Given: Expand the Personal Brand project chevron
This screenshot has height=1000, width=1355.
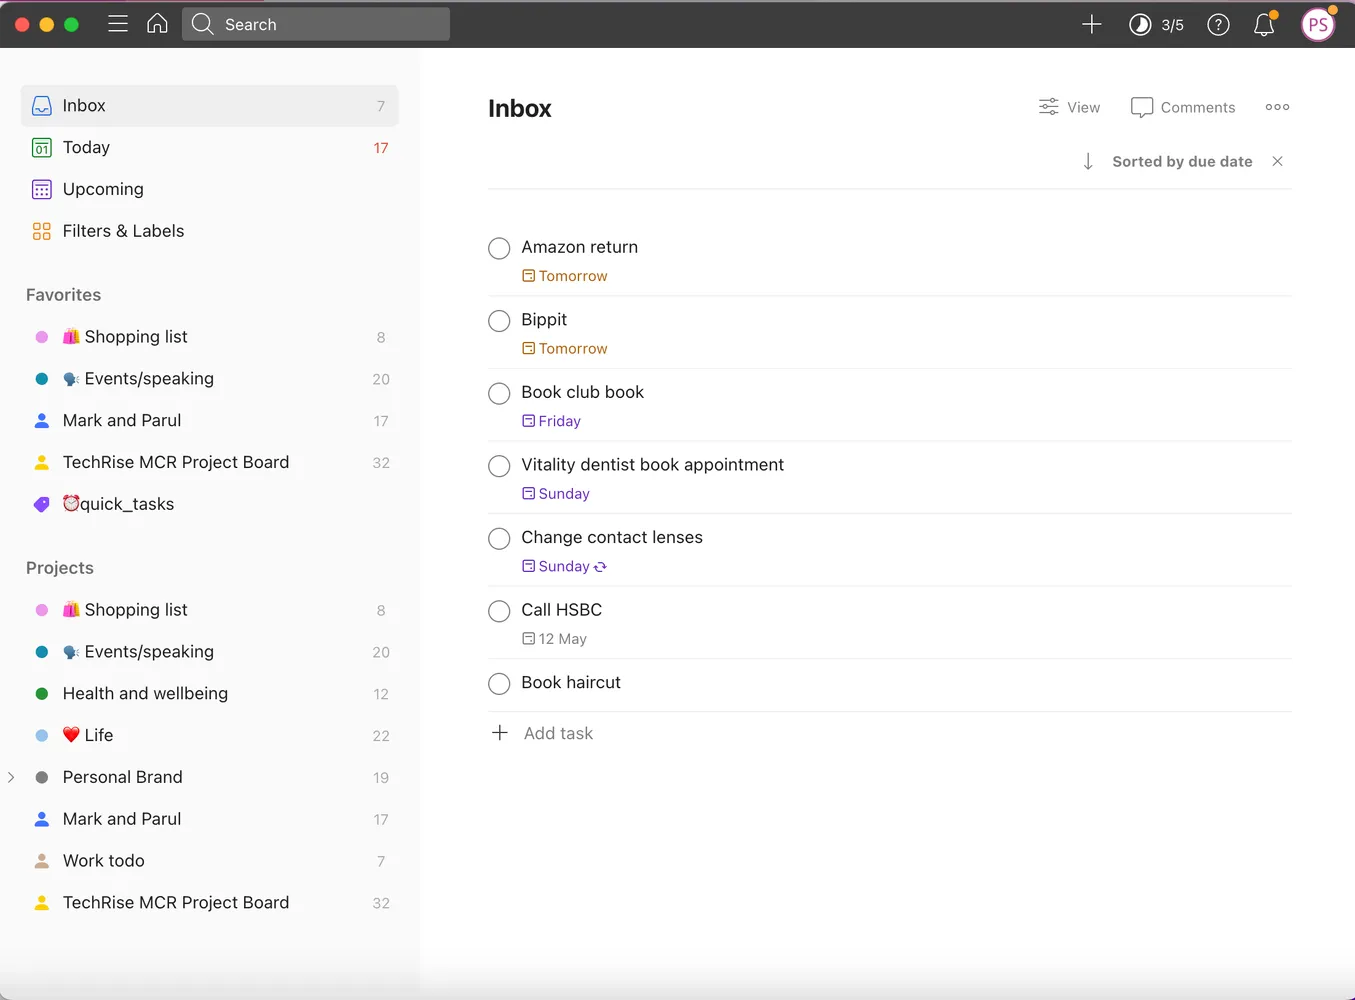Looking at the screenshot, I should pos(11,777).
